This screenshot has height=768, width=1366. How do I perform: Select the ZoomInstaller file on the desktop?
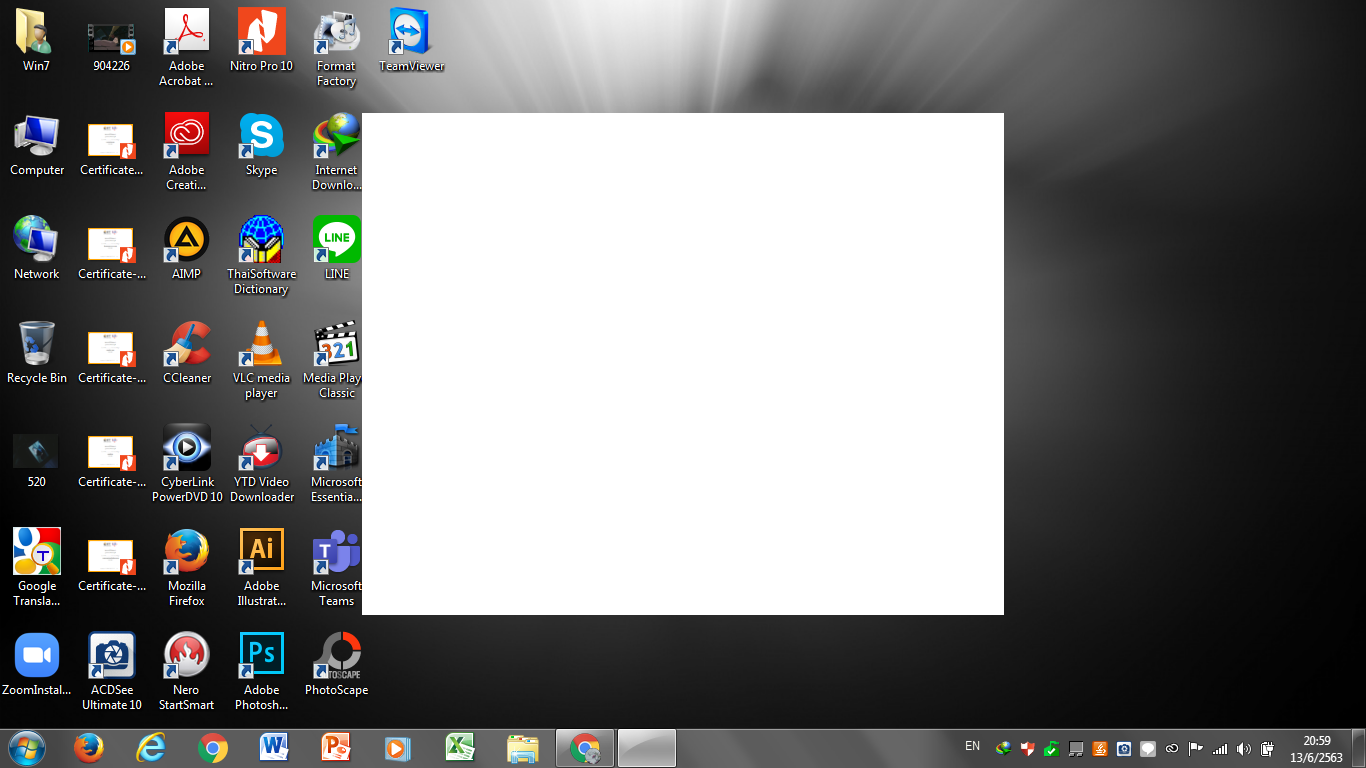click(x=37, y=664)
